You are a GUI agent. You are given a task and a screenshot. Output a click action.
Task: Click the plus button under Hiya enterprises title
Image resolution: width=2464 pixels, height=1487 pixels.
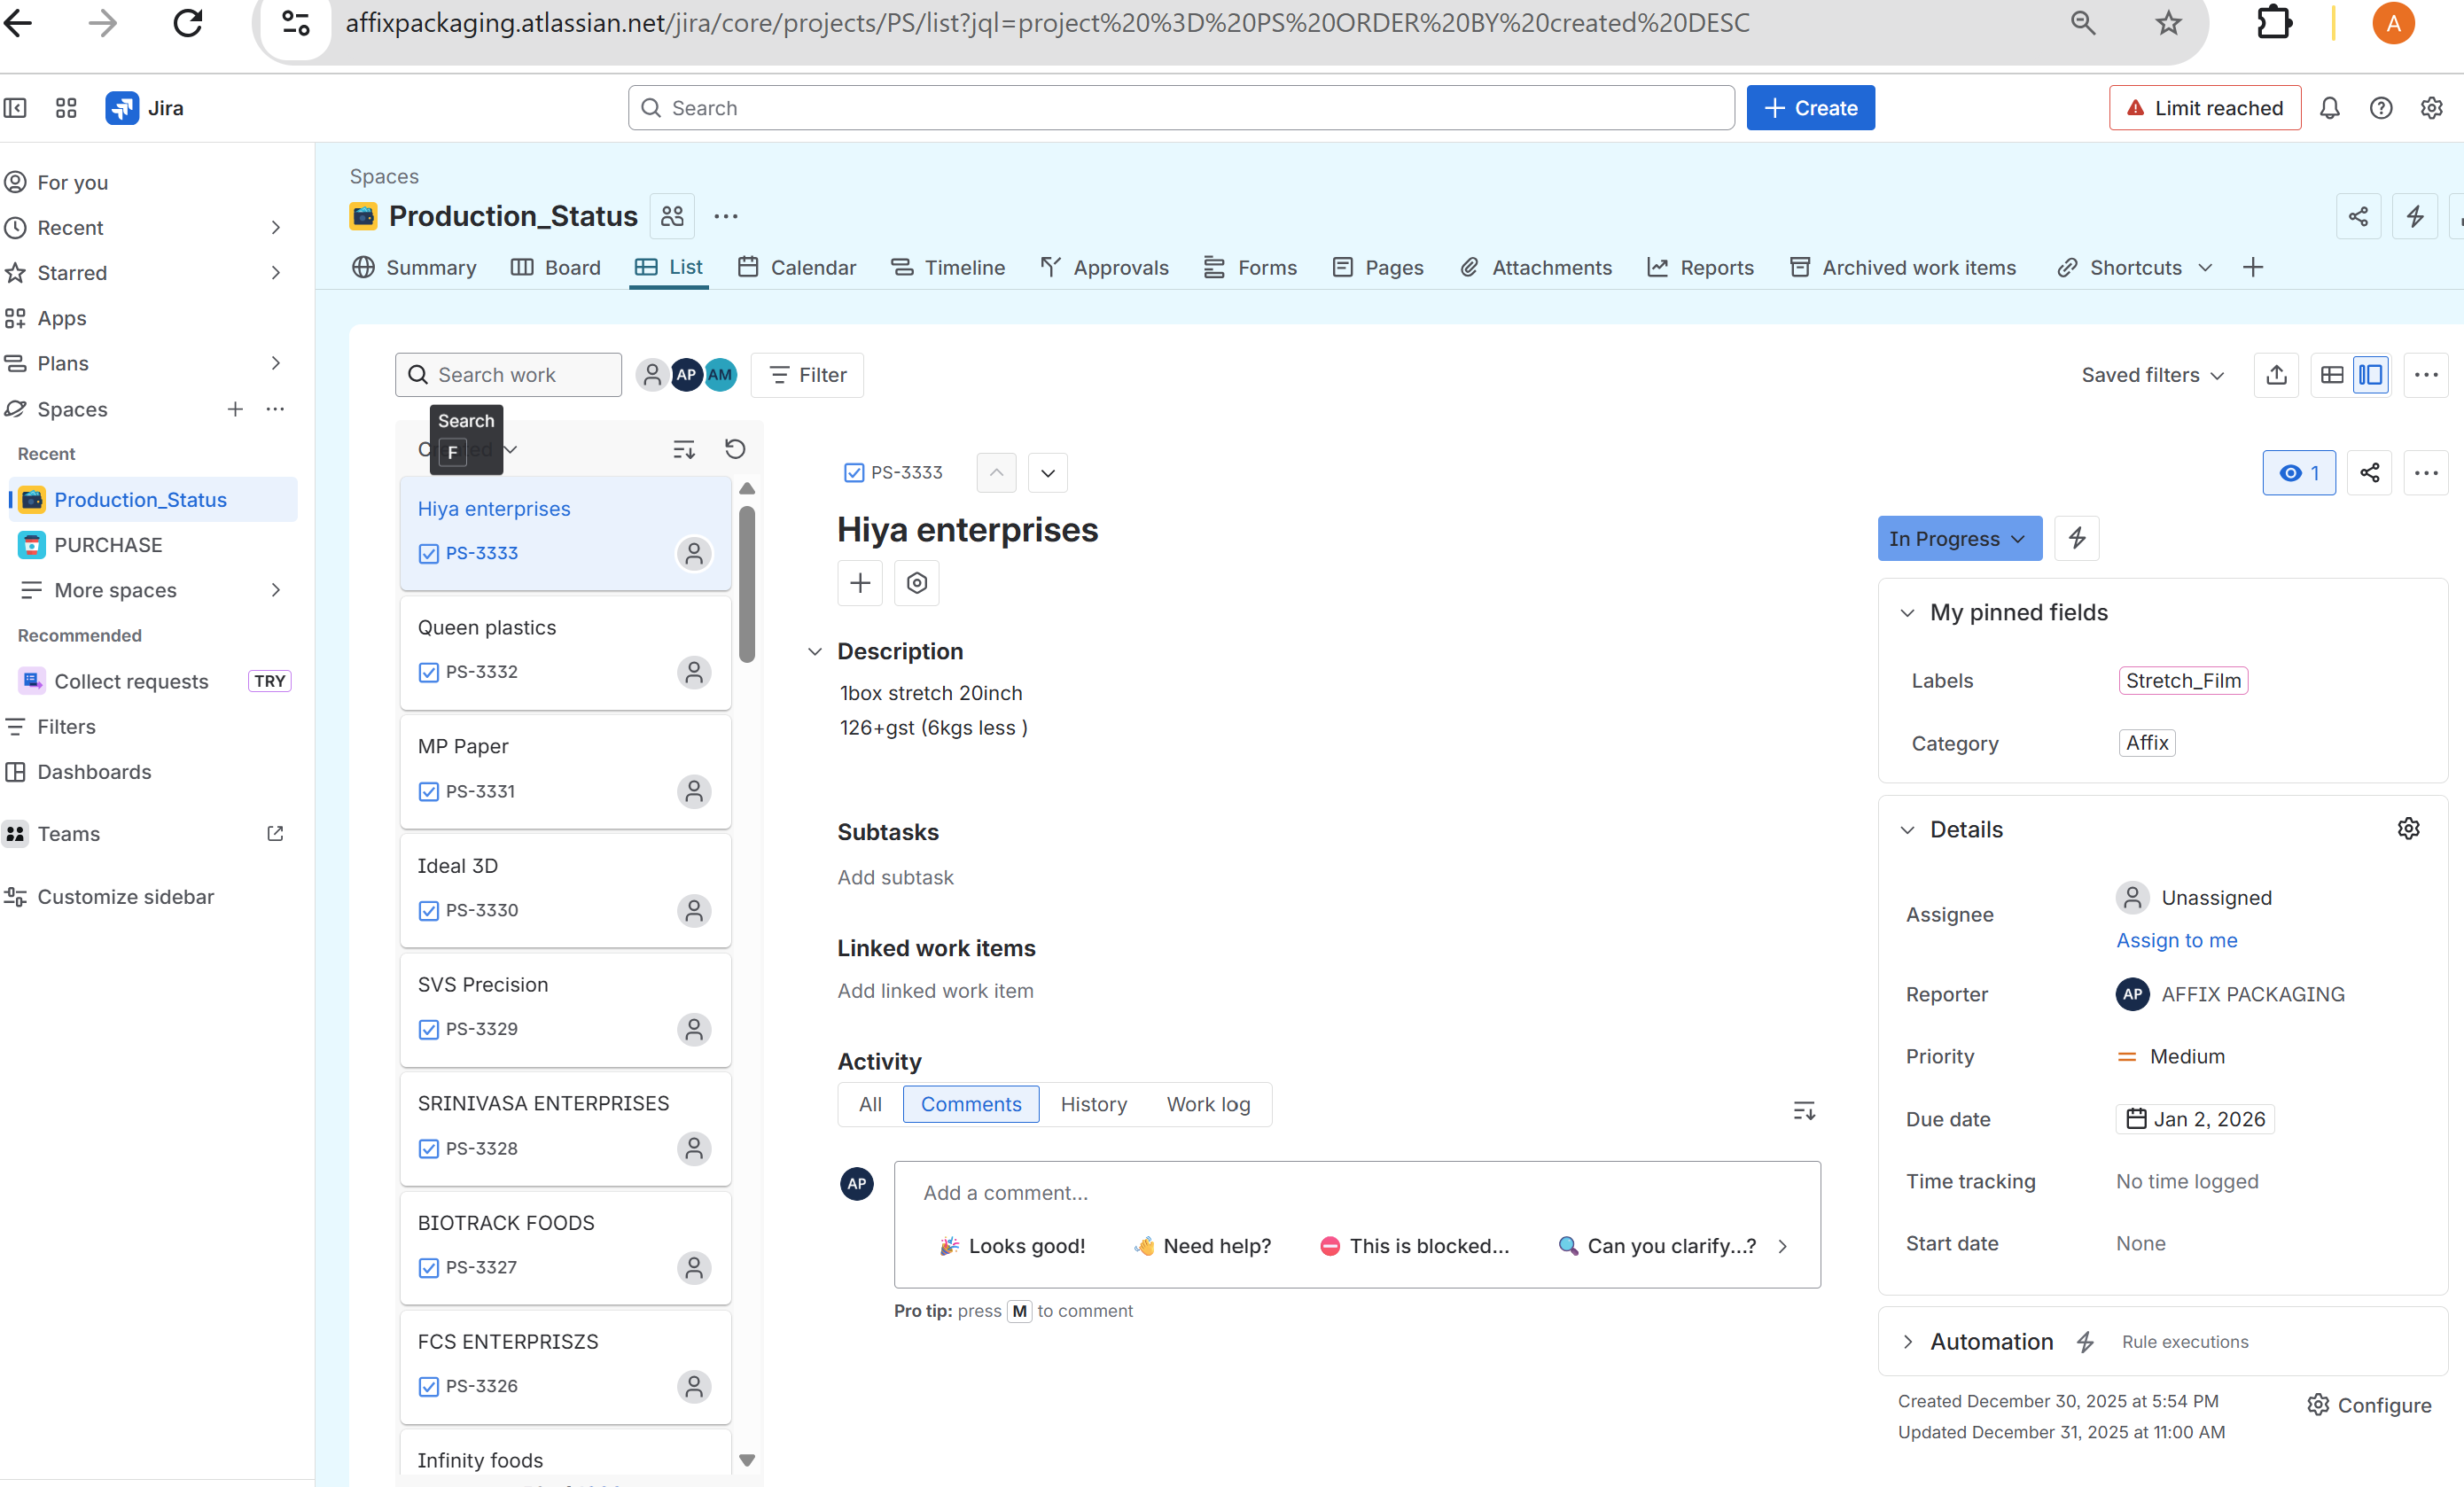coord(860,583)
